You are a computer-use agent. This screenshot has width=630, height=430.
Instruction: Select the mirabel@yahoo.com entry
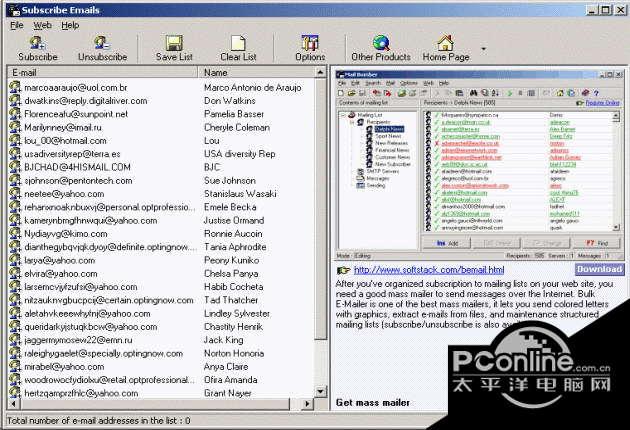pos(64,367)
